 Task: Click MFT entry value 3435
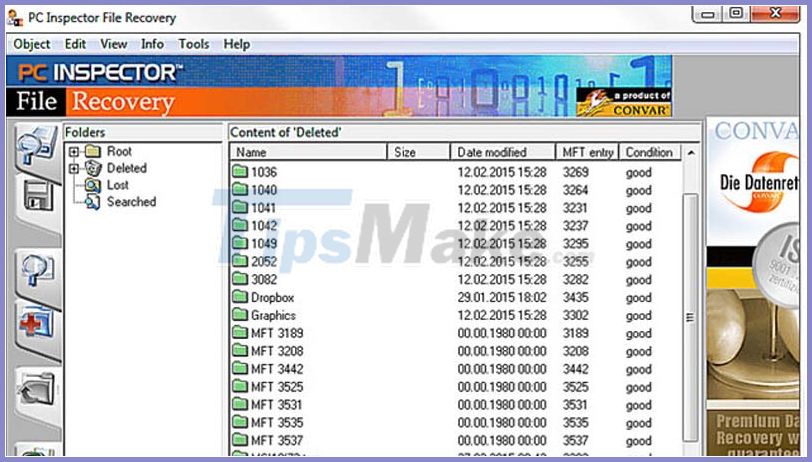[x=575, y=297]
